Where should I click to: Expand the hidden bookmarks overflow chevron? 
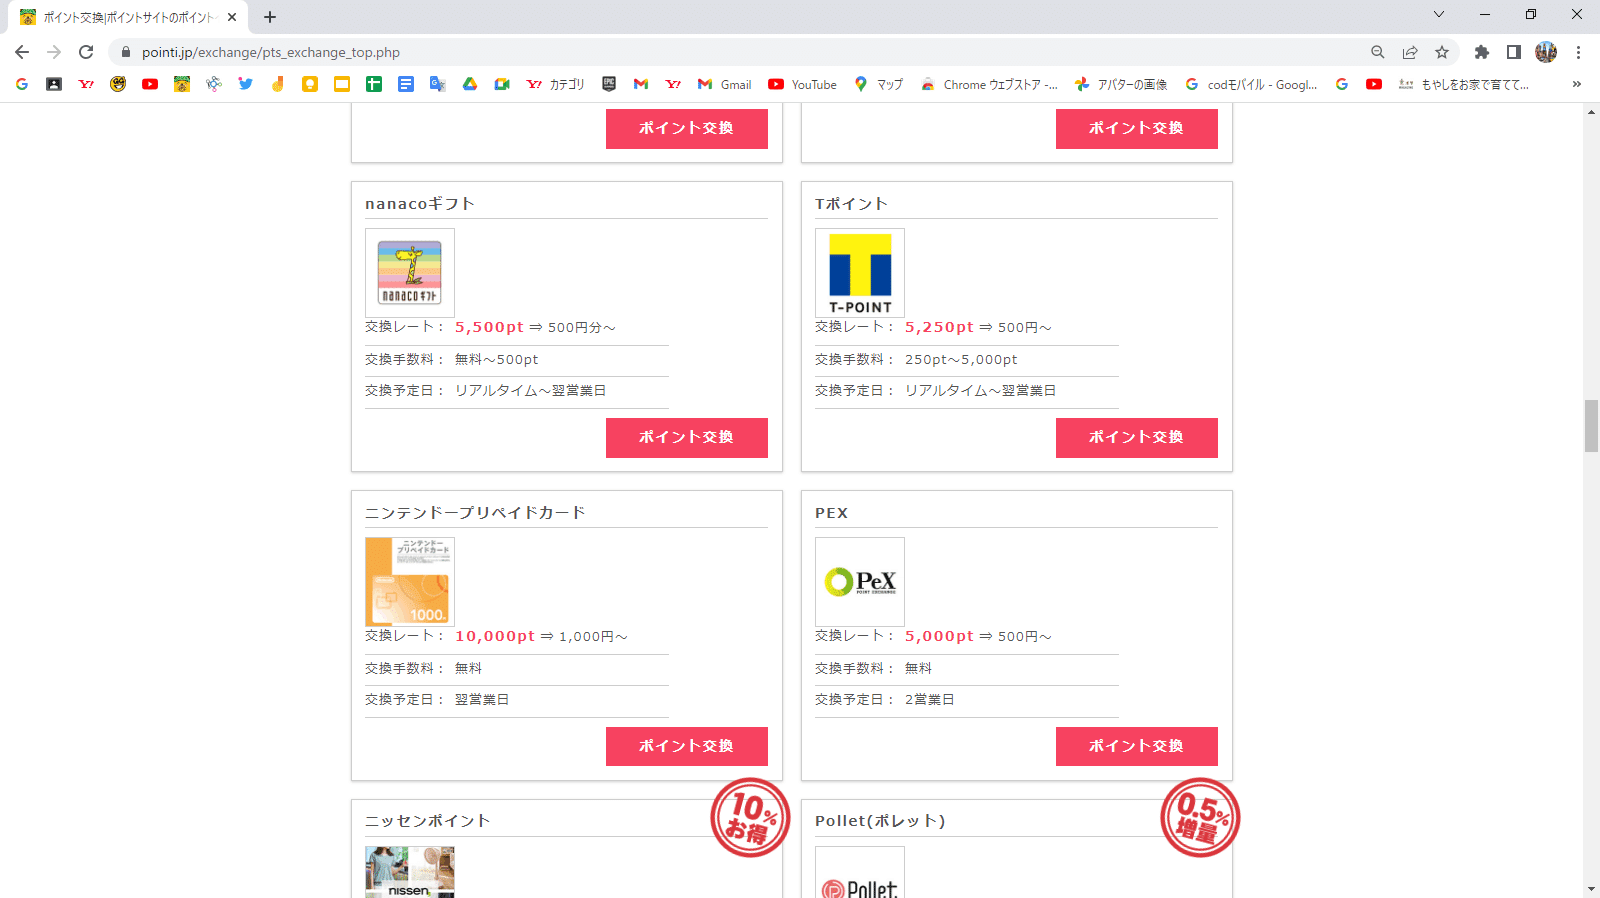pos(1577,84)
